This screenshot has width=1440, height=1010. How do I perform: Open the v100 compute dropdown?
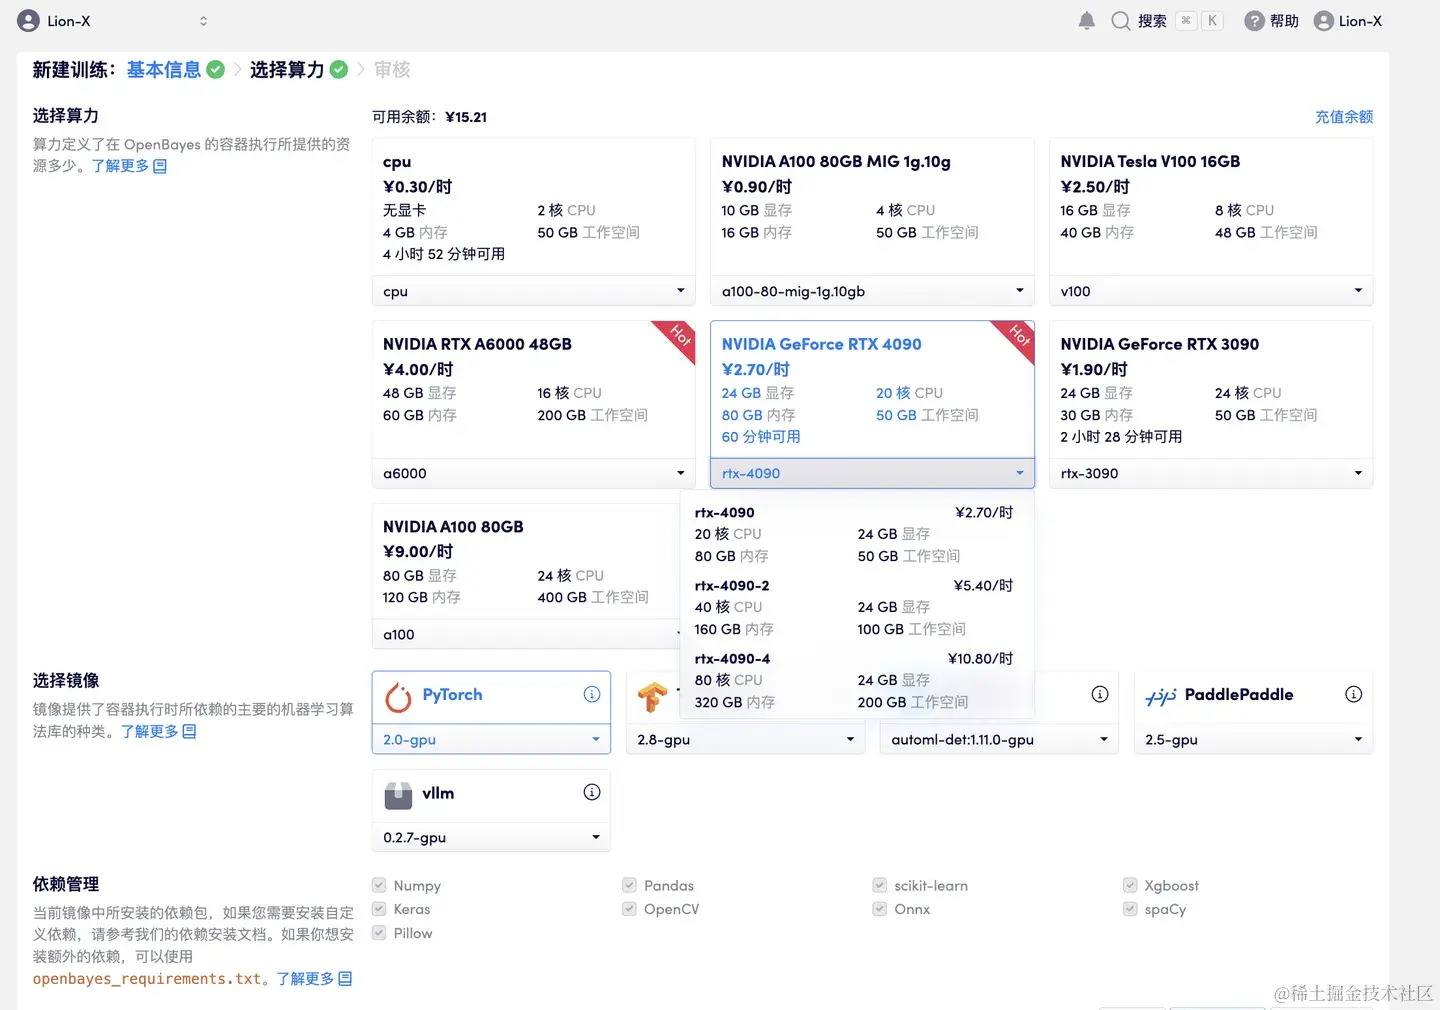pos(1211,291)
